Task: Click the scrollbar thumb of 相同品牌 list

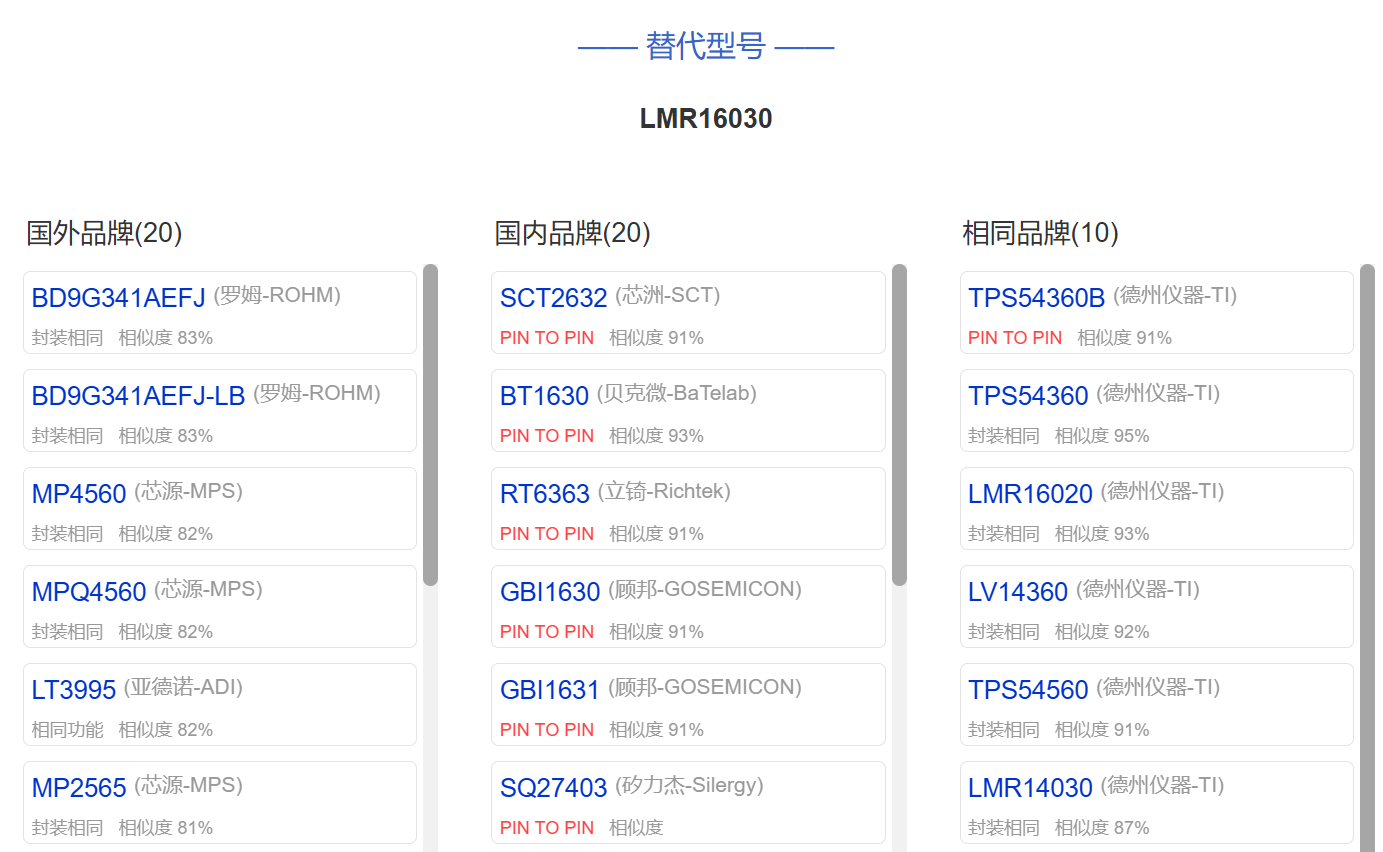Action: [1367, 558]
